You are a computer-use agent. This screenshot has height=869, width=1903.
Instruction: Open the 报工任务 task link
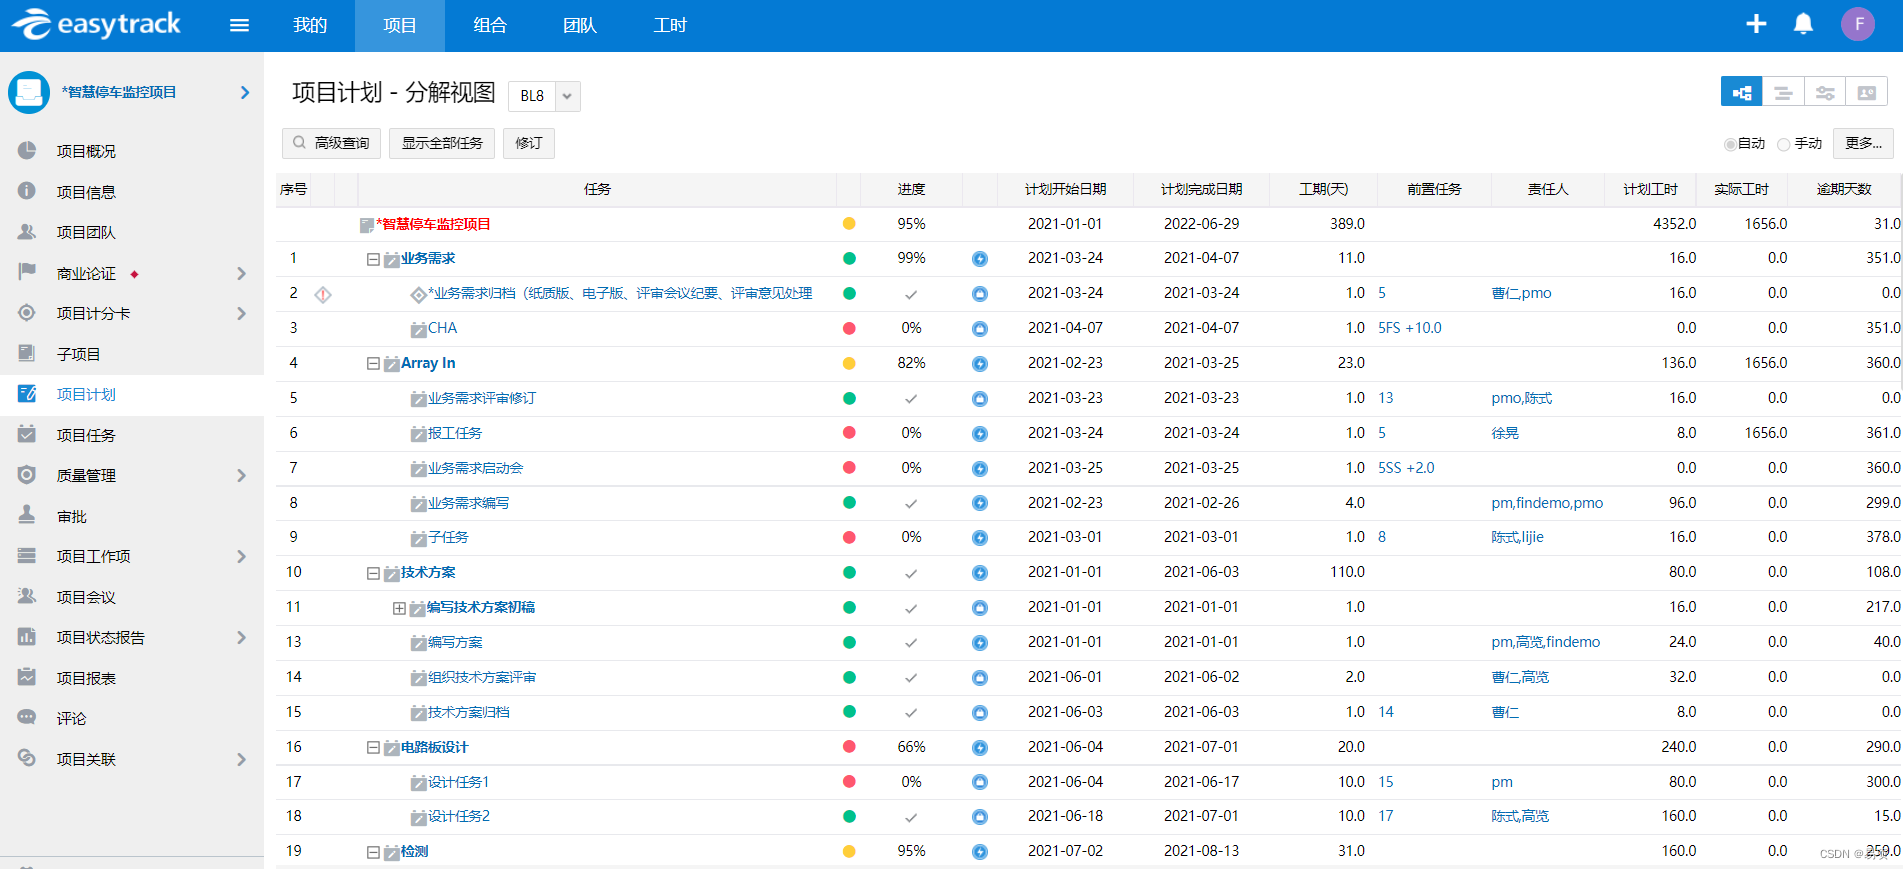pyautogui.click(x=455, y=433)
